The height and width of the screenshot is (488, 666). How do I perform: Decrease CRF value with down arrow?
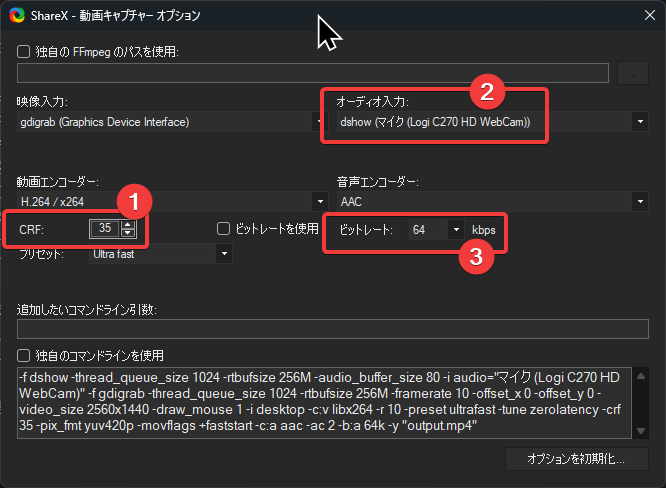(127, 233)
